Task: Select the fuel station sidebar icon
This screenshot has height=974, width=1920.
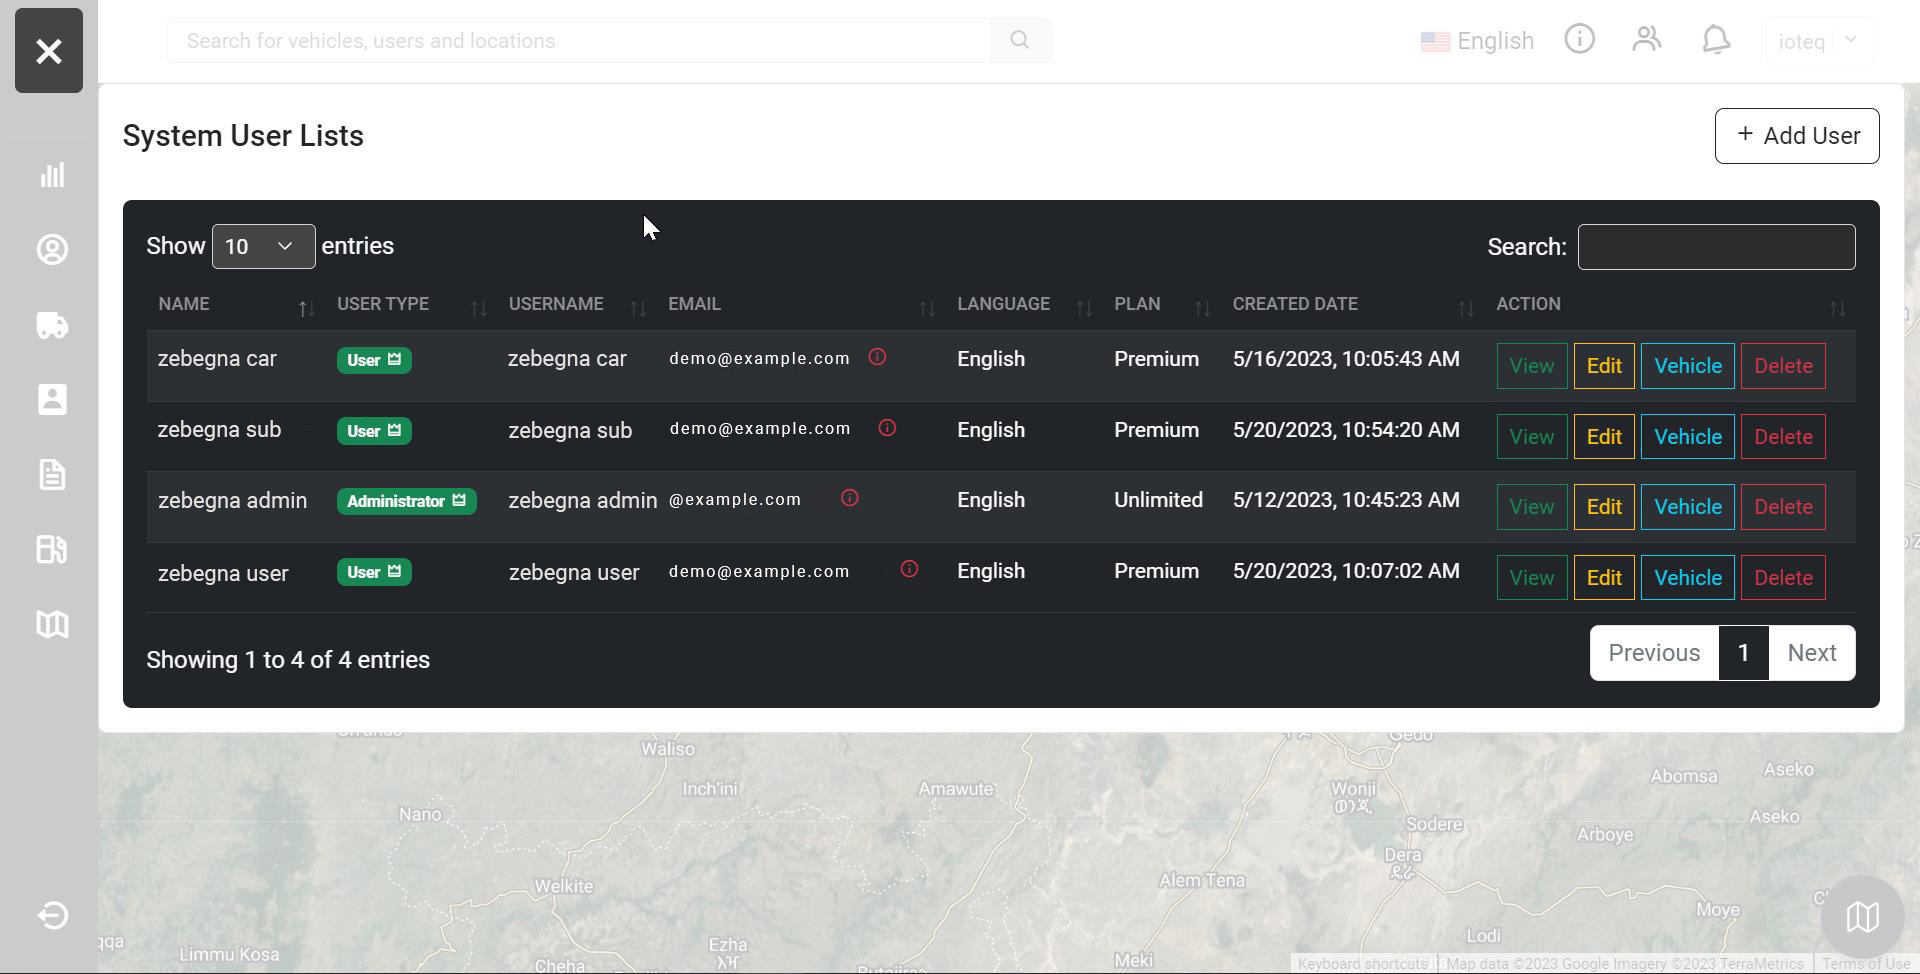Action: pyautogui.click(x=52, y=549)
